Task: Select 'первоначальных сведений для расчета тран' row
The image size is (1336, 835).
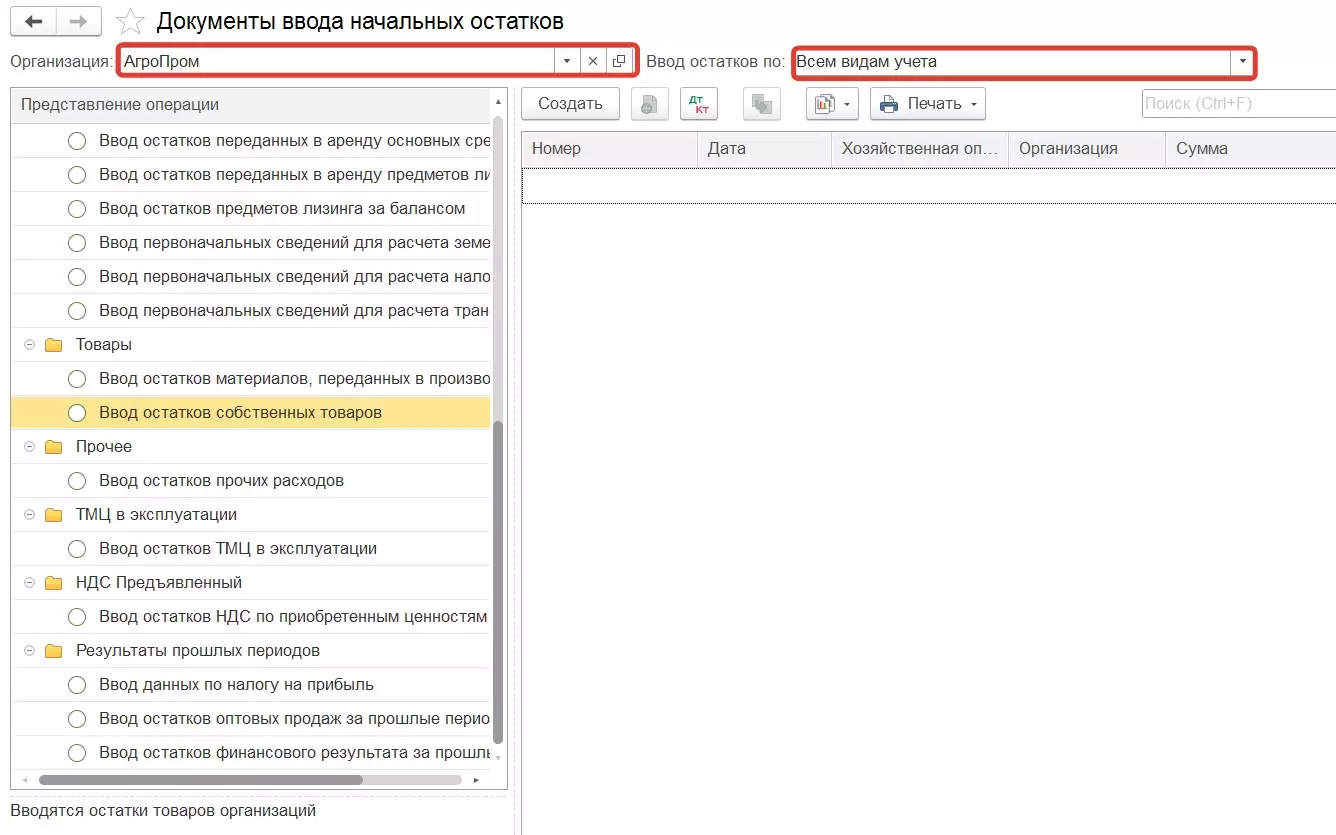Action: (x=250, y=311)
